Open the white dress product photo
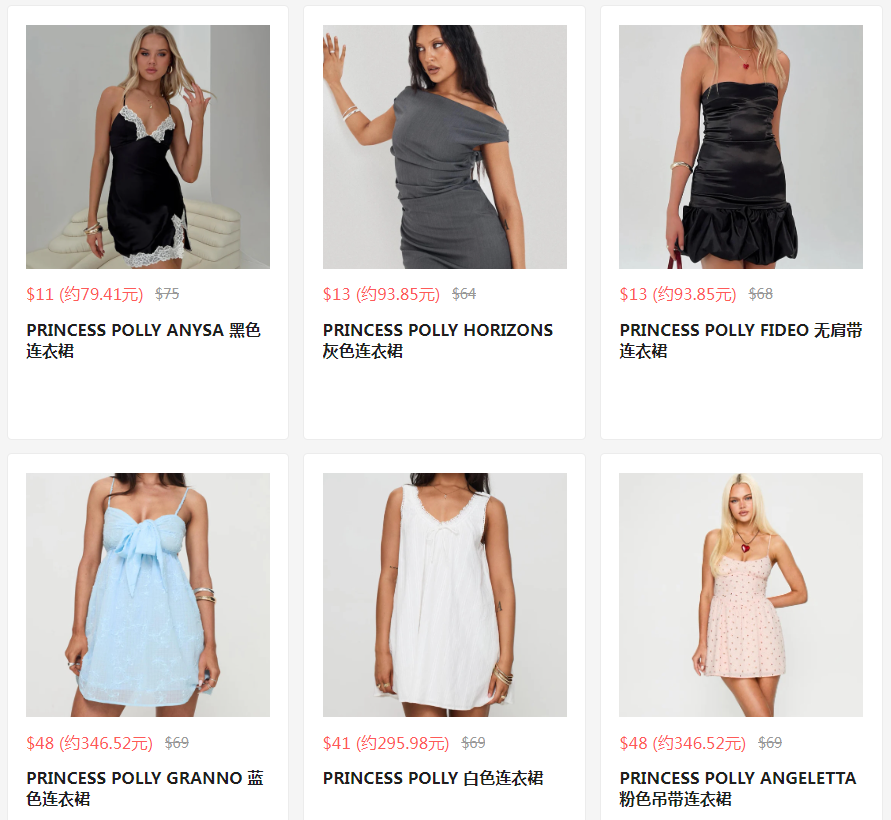This screenshot has height=820, width=891. [x=445, y=595]
